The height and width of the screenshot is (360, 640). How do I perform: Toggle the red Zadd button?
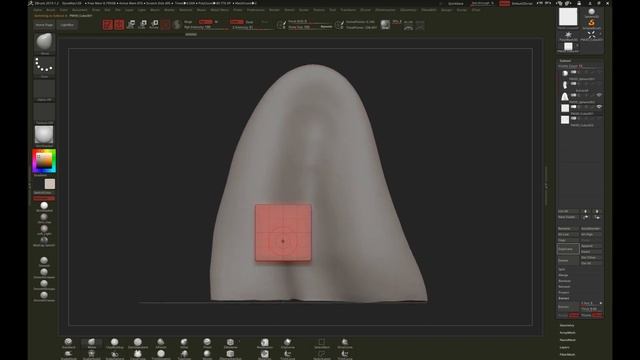237,22
